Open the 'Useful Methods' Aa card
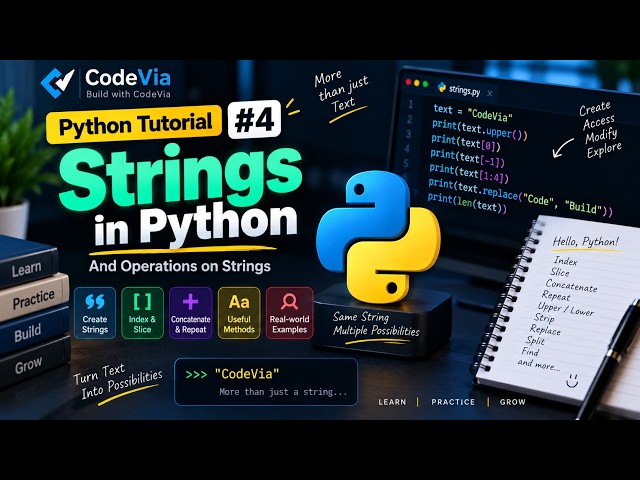The height and width of the screenshot is (480, 640). click(x=239, y=313)
